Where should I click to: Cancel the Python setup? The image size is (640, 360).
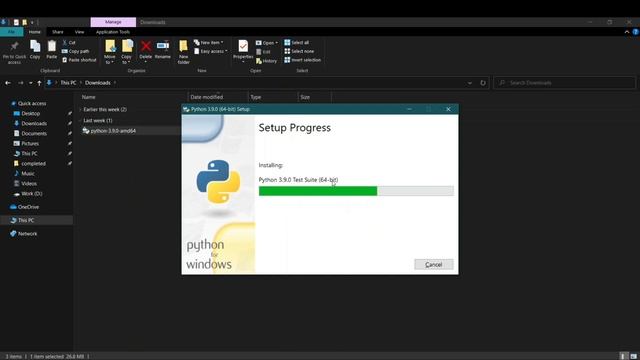433,264
